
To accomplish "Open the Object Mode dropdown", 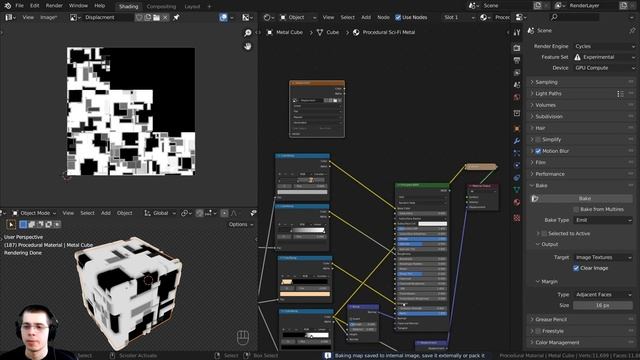I will pos(34,213).
